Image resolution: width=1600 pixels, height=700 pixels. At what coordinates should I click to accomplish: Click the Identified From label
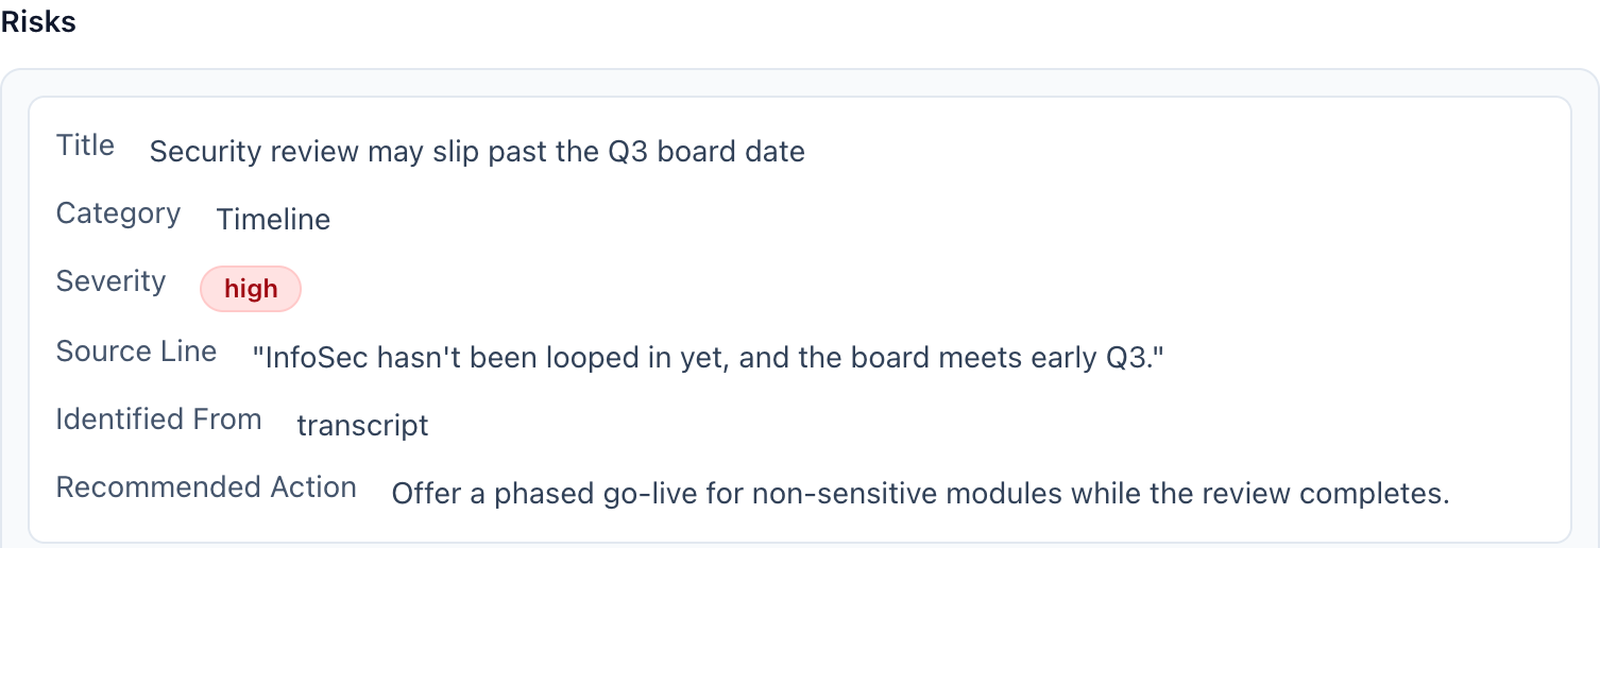tap(159, 419)
